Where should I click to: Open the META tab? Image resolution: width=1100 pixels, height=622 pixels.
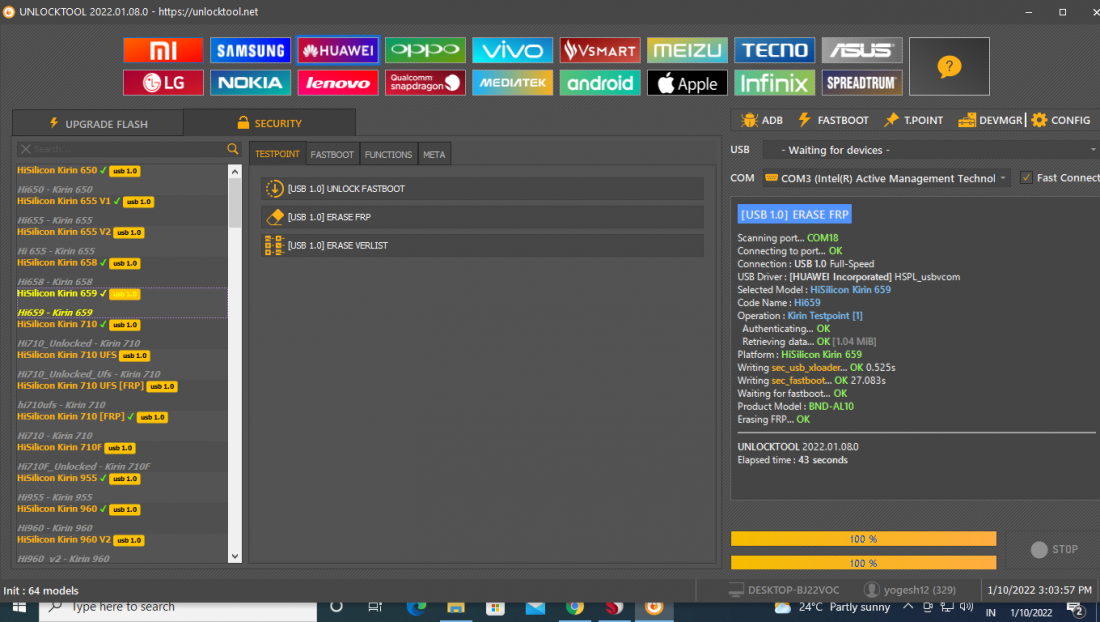click(x=434, y=154)
